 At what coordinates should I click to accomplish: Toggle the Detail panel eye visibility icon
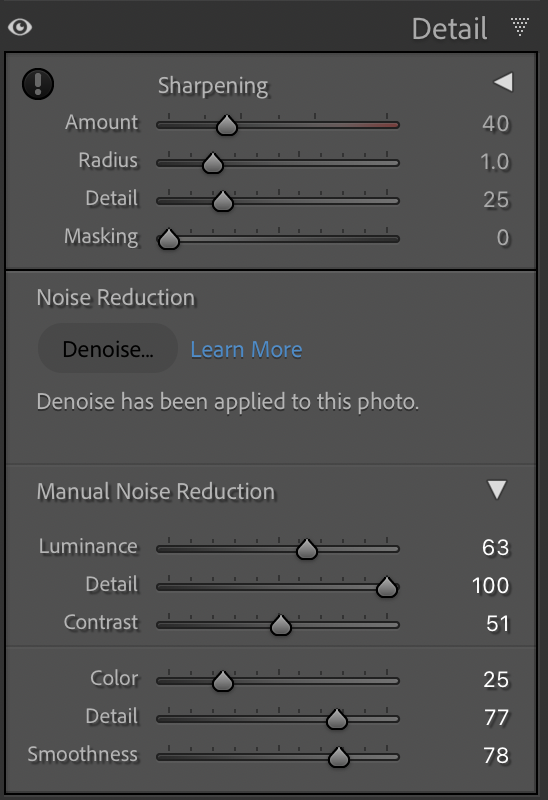20,27
